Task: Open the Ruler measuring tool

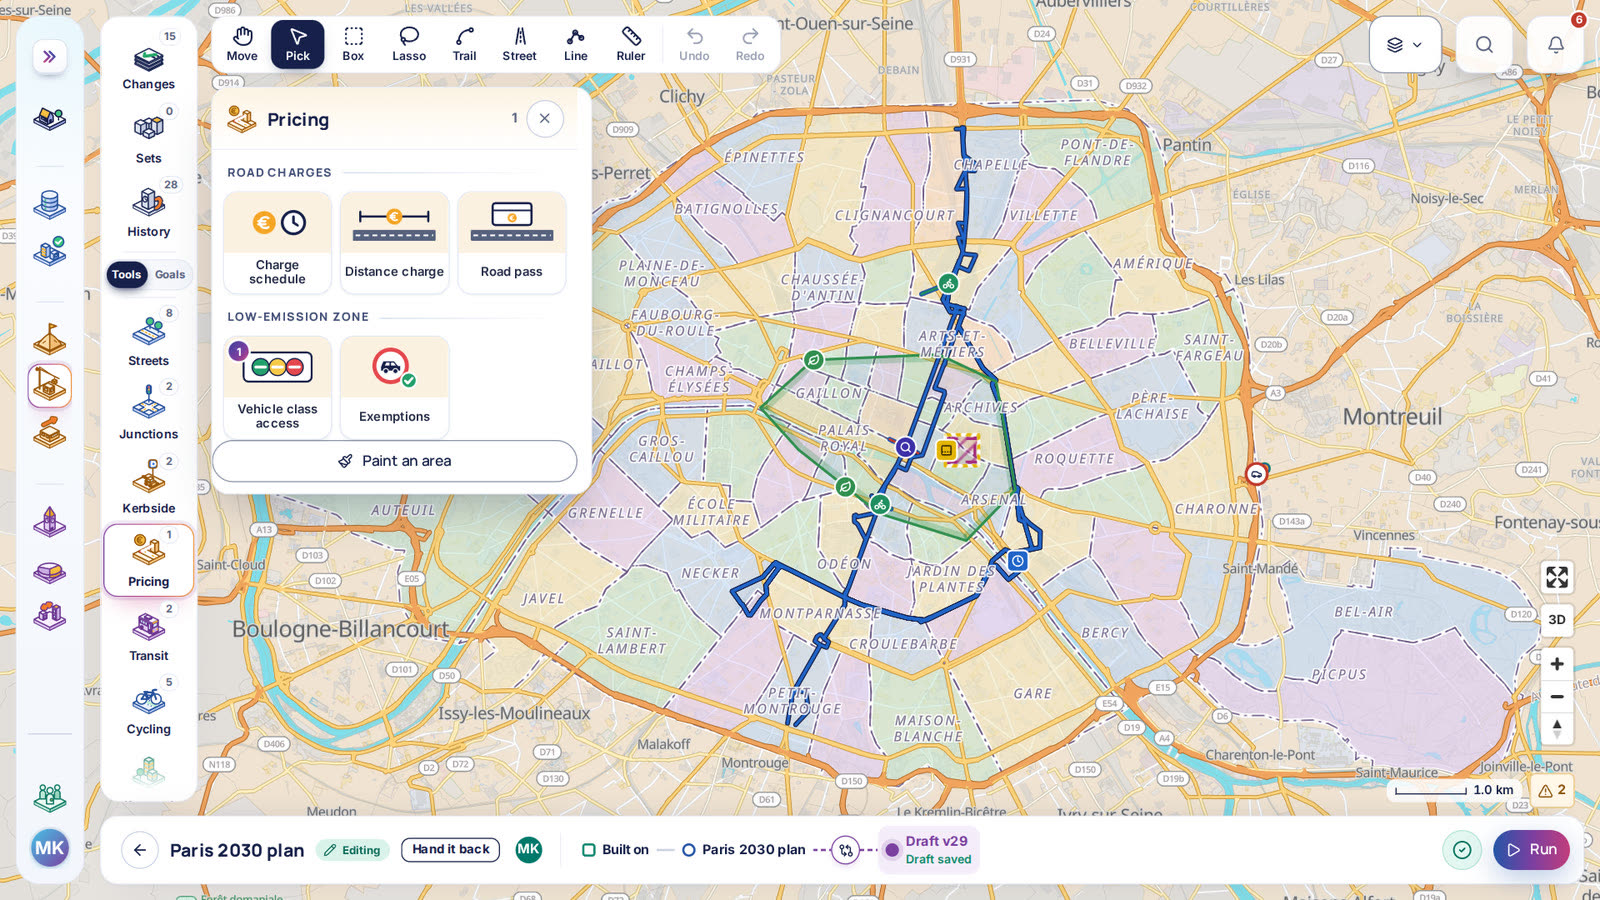Action: coord(631,45)
